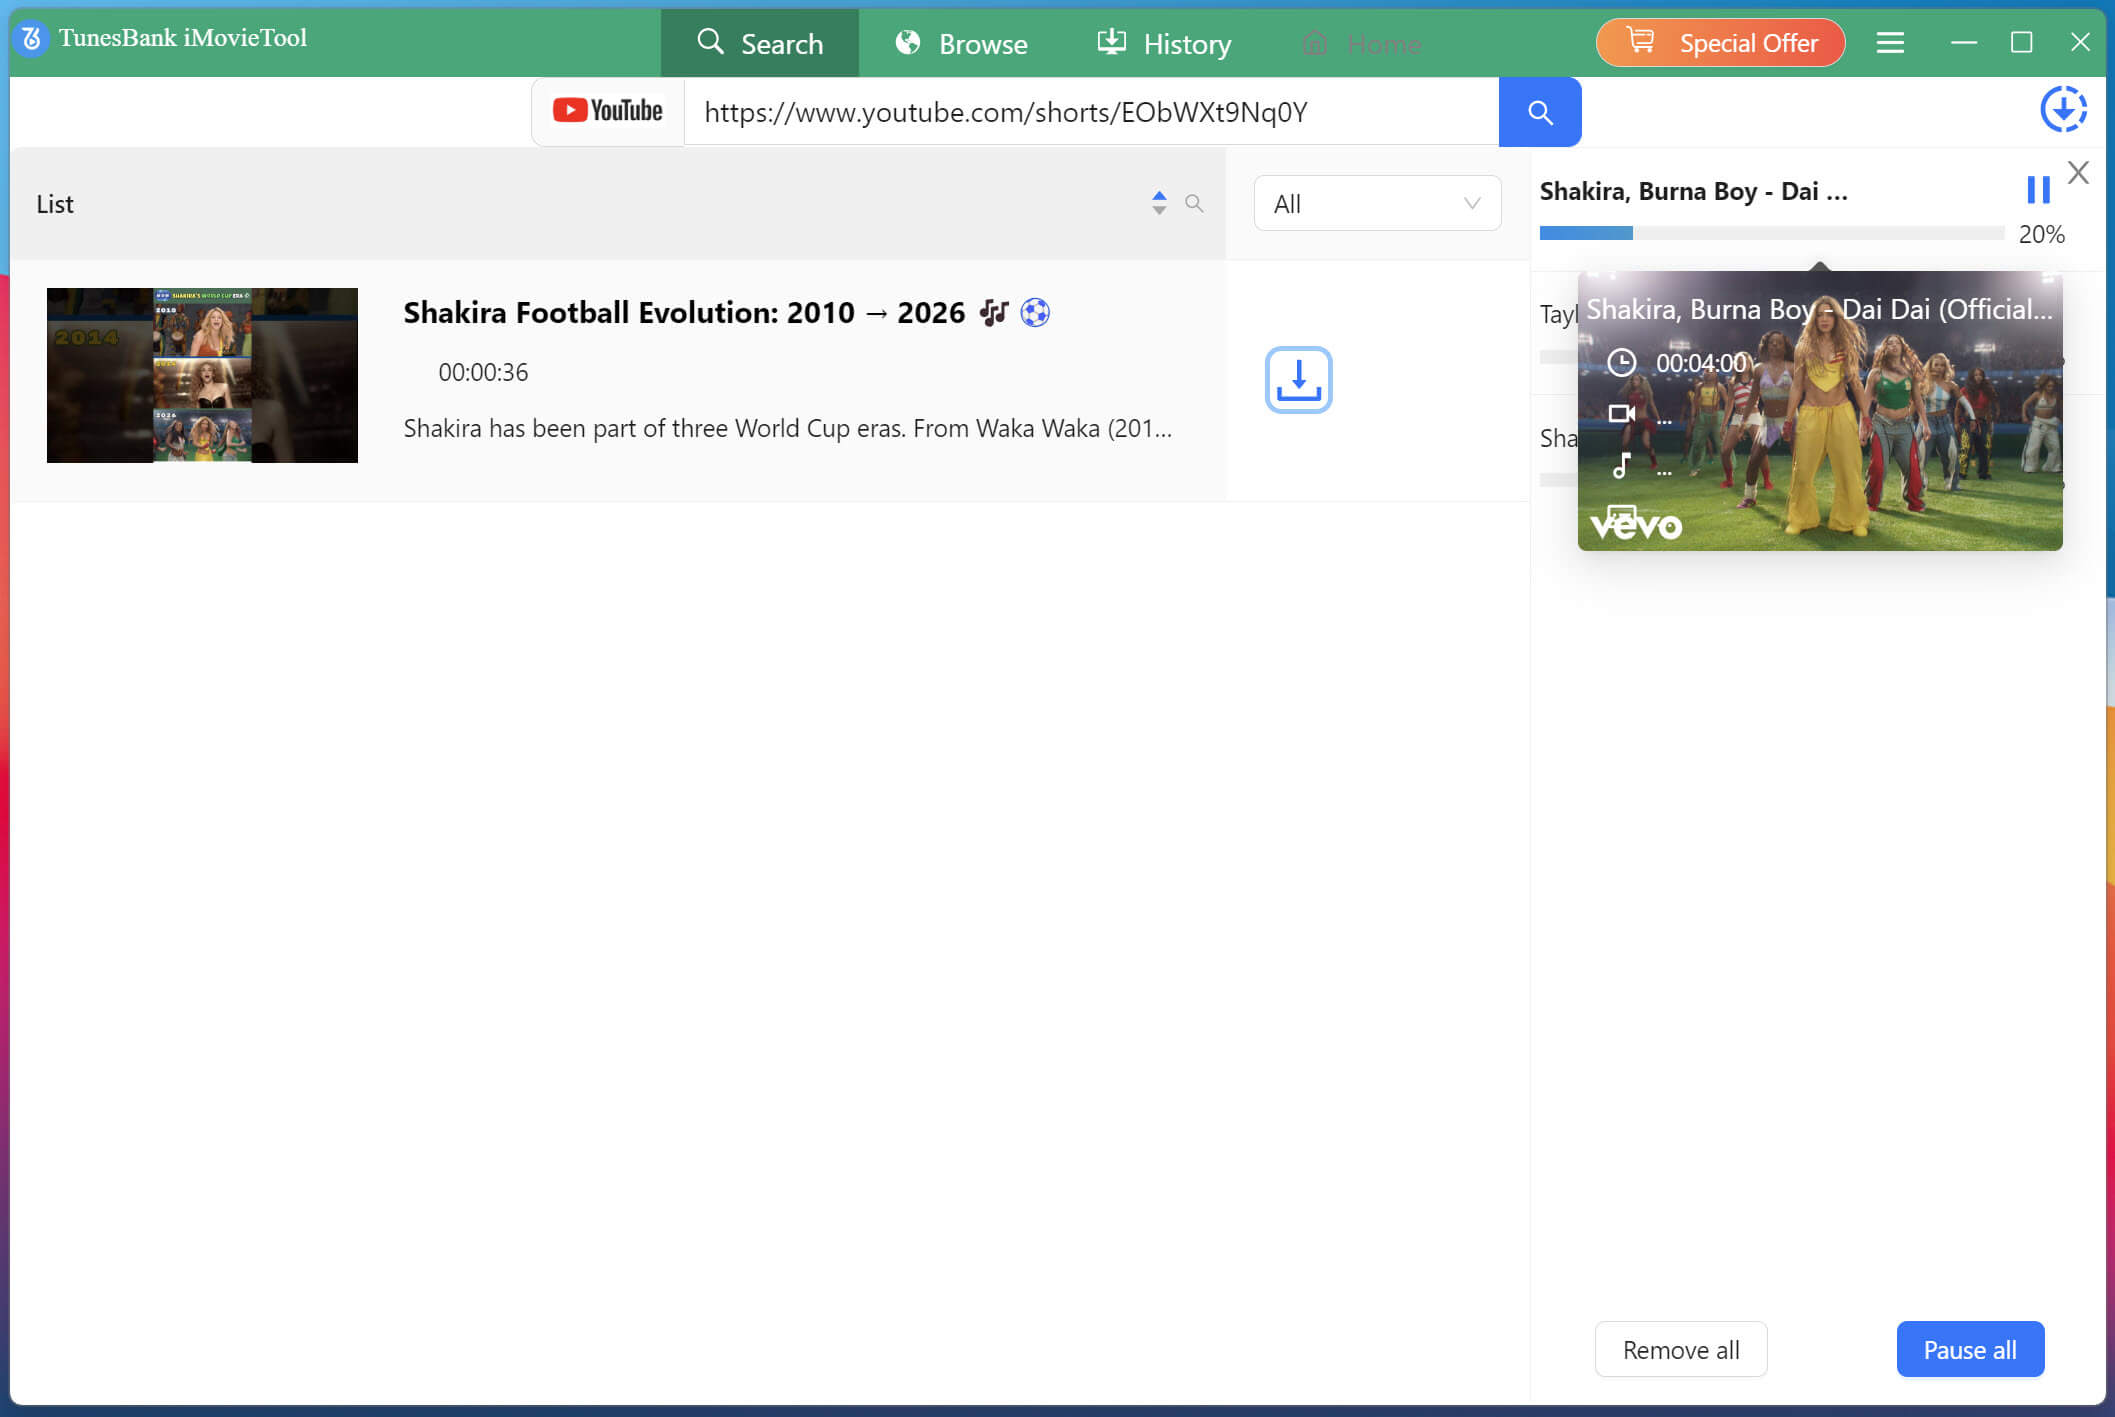This screenshot has height=1417, width=2115.
Task: Search within the list using the magnifier
Action: pos(1194,203)
